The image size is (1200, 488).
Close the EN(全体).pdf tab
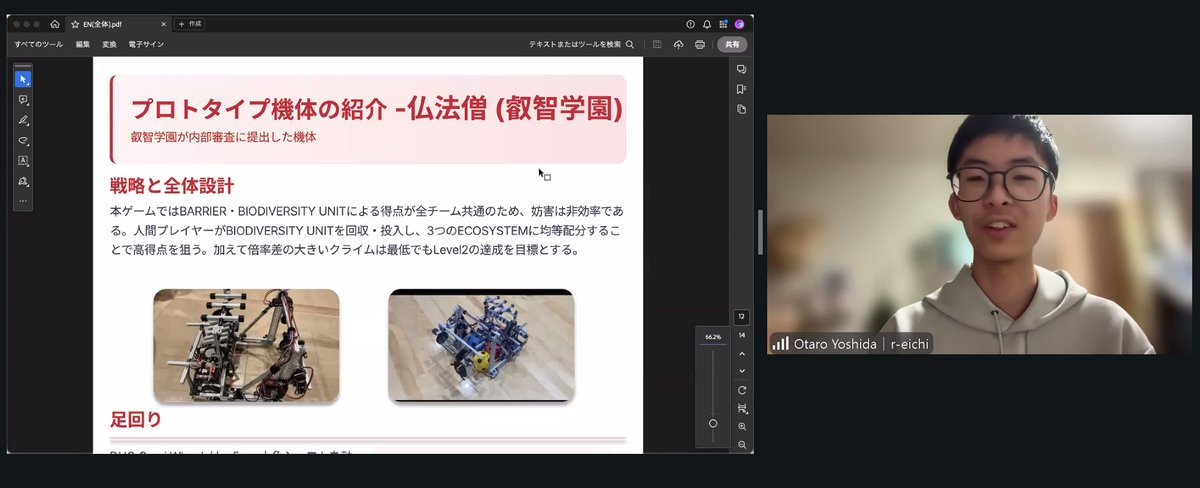click(x=164, y=24)
